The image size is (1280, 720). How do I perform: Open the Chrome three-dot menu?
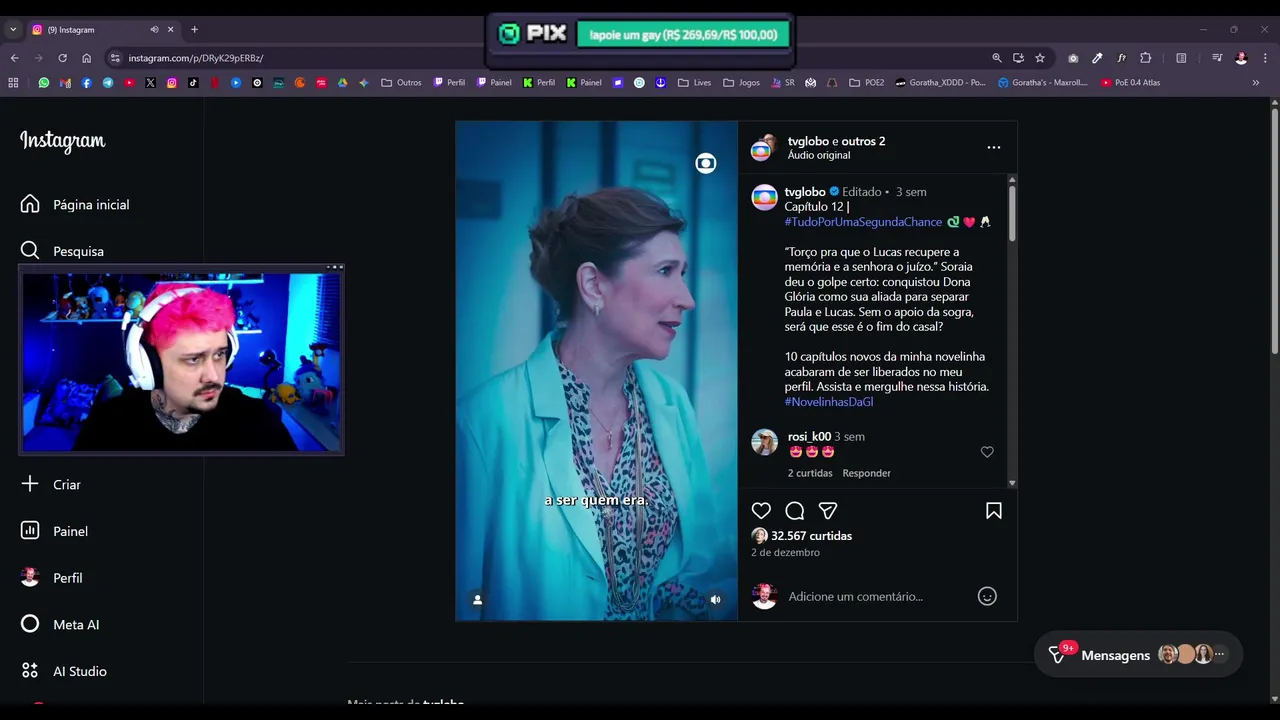(1265, 58)
